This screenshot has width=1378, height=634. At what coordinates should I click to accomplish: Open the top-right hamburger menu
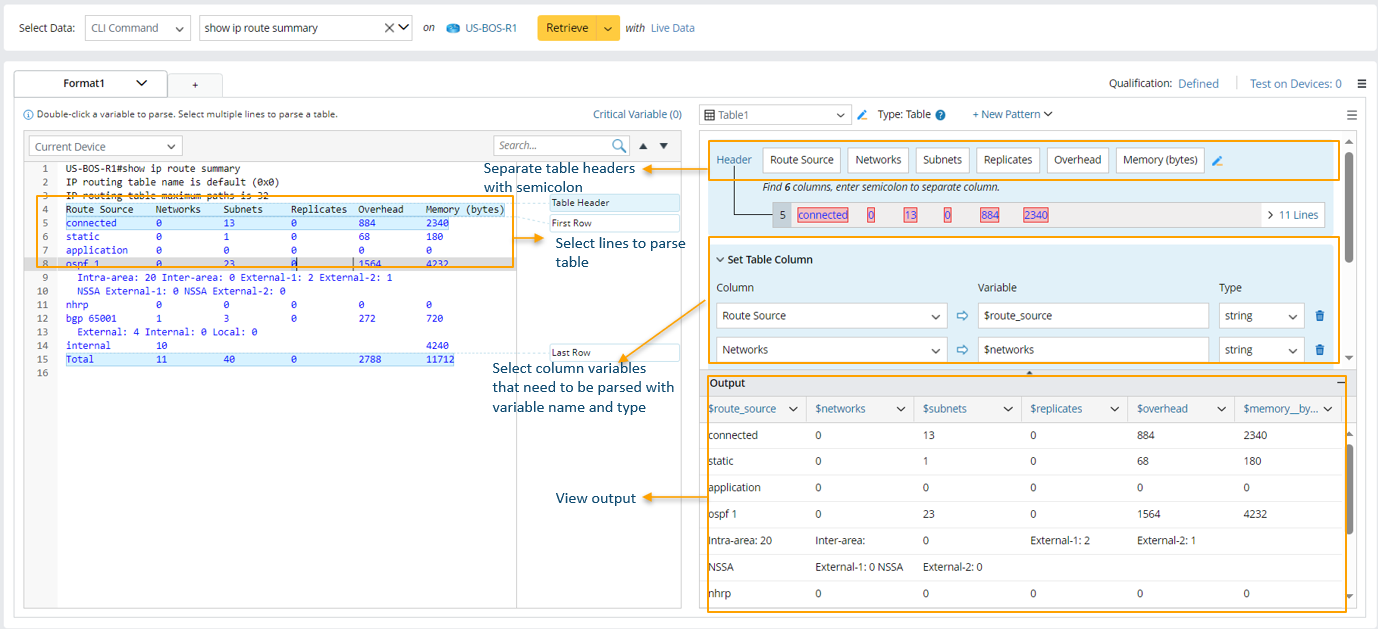click(x=1362, y=84)
